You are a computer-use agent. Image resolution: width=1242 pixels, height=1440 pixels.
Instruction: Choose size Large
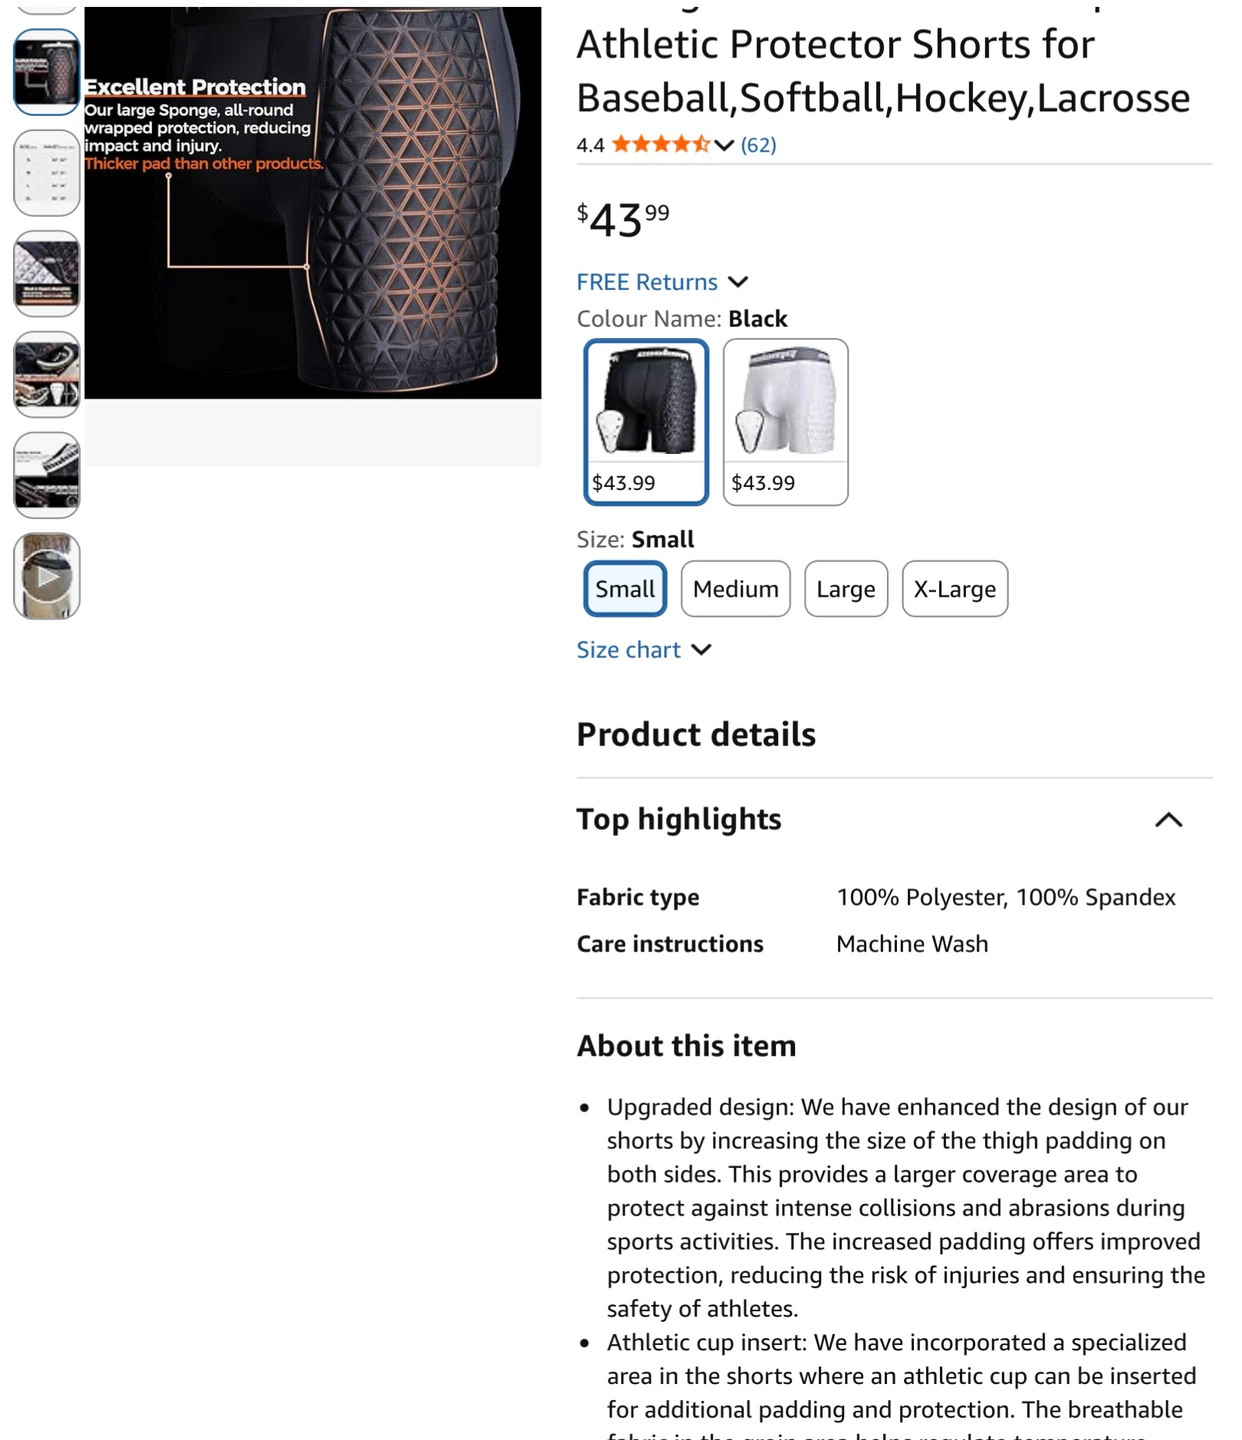coord(846,589)
